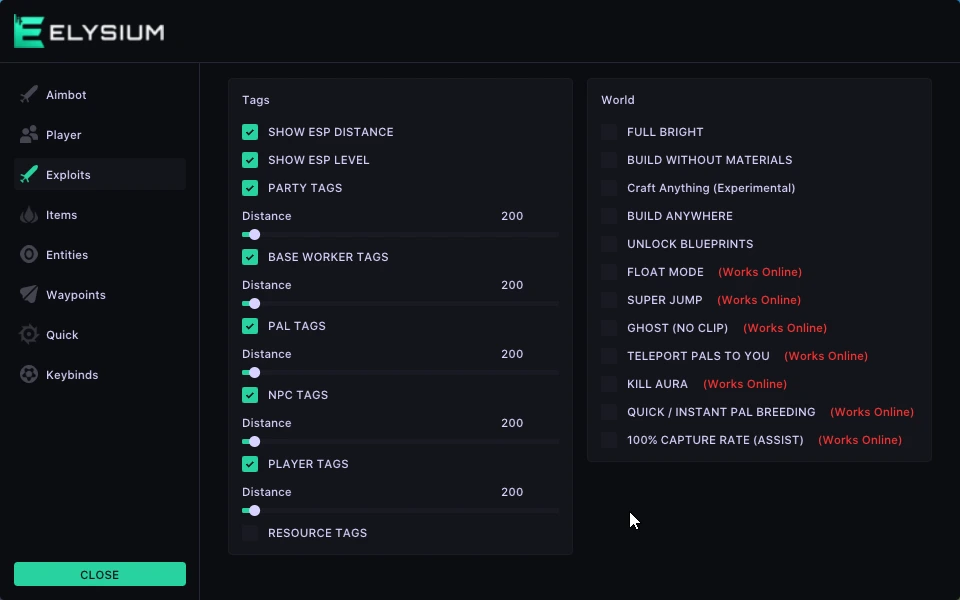Enable Build Without Materials
960x600 pixels.
point(609,160)
